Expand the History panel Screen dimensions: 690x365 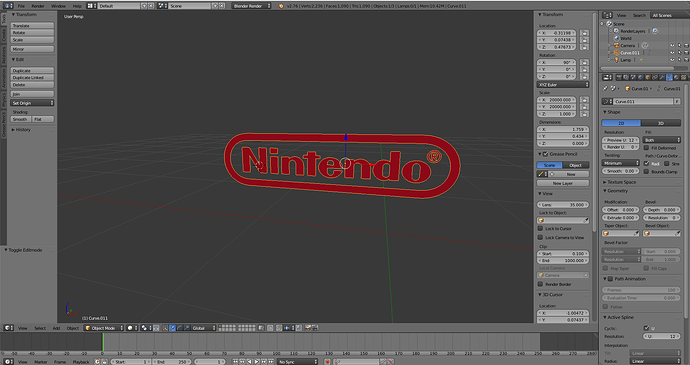point(22,129)
